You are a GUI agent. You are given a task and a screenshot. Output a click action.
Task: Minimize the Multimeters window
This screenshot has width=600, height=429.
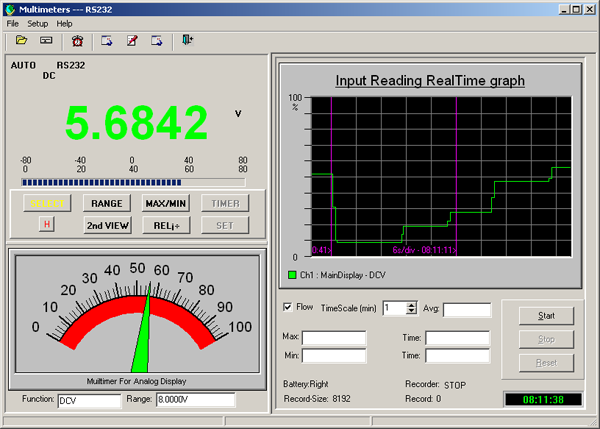[x=564, y=9]
